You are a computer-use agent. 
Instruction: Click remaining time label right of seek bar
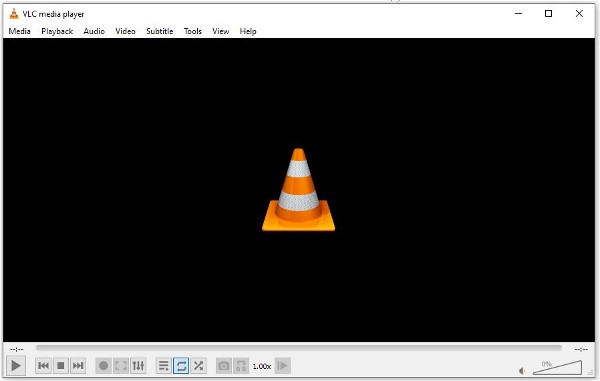click(x=581, y=349)
